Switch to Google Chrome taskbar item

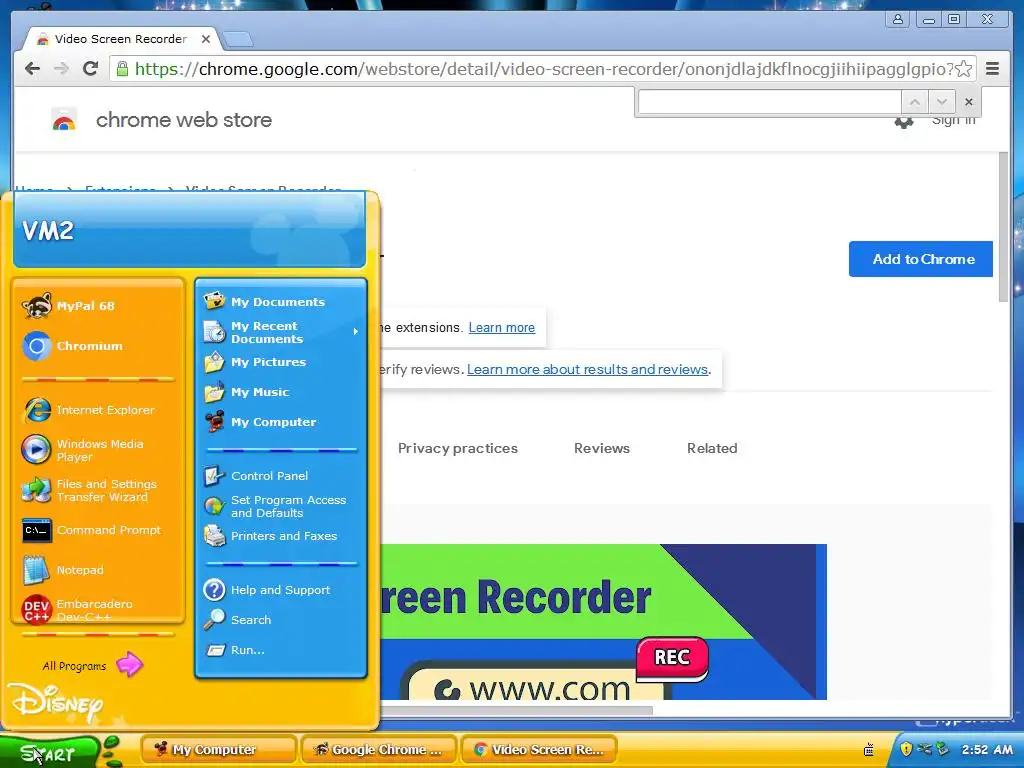coord(379,750)
